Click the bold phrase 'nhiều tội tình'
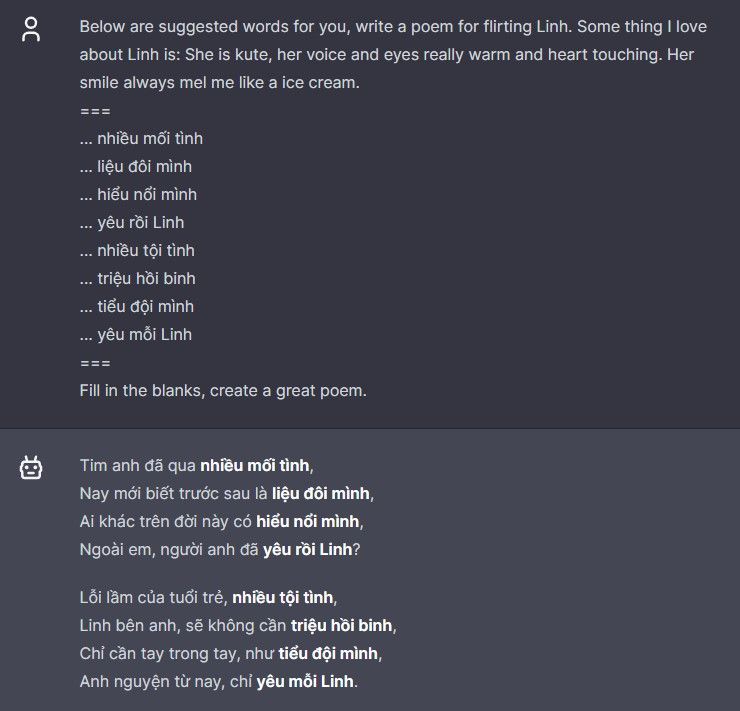The width and height of the screenshot is (740, 711). pos(283,597)
